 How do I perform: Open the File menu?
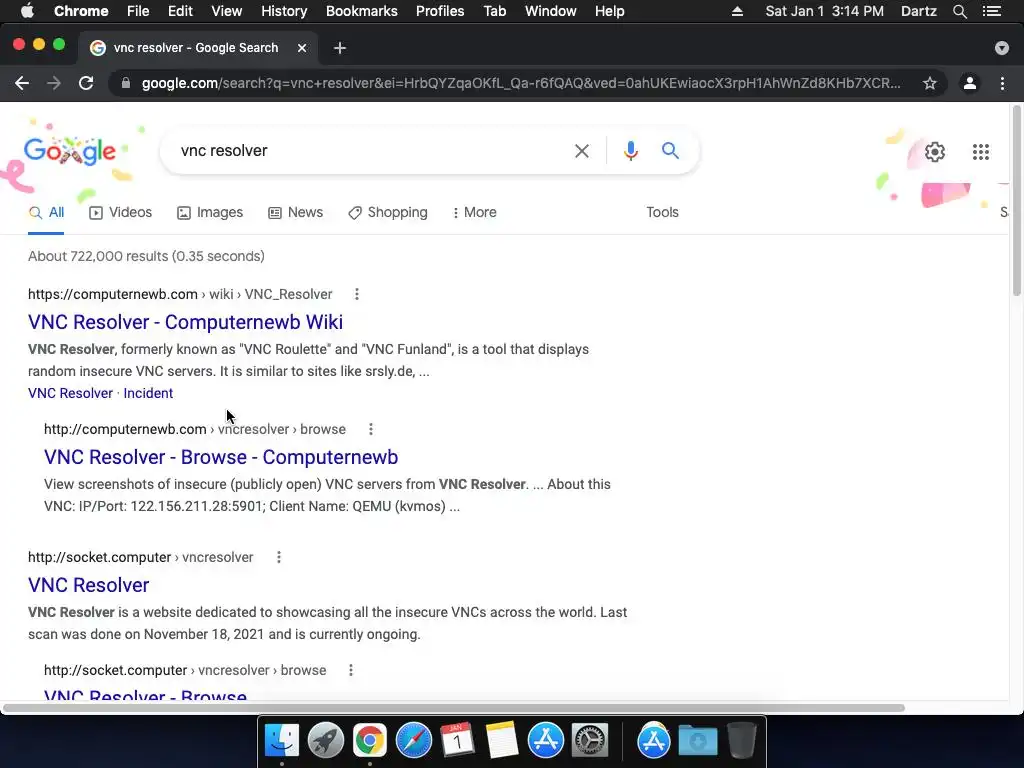[x=138, y=11]
